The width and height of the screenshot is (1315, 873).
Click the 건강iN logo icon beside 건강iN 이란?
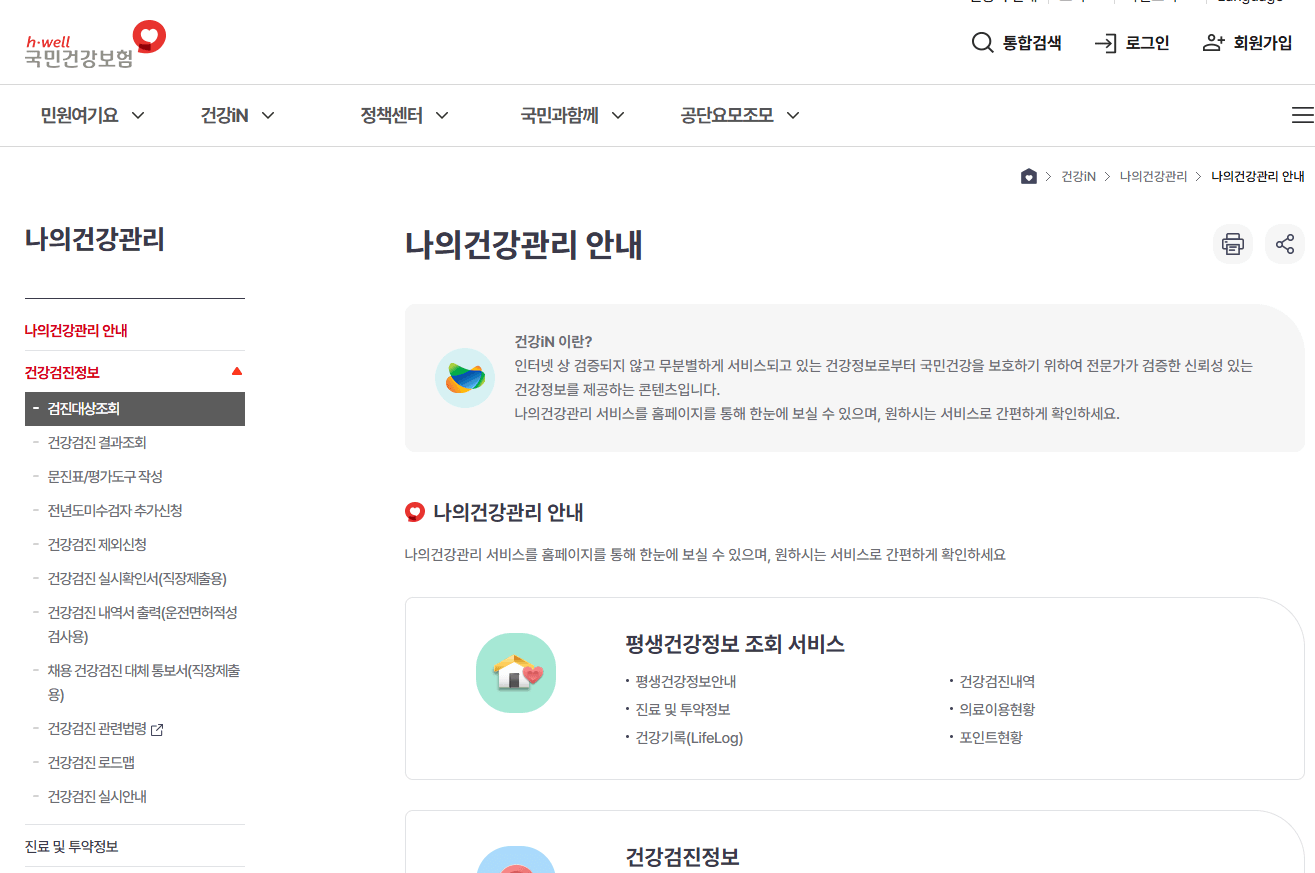click(465, 378)
